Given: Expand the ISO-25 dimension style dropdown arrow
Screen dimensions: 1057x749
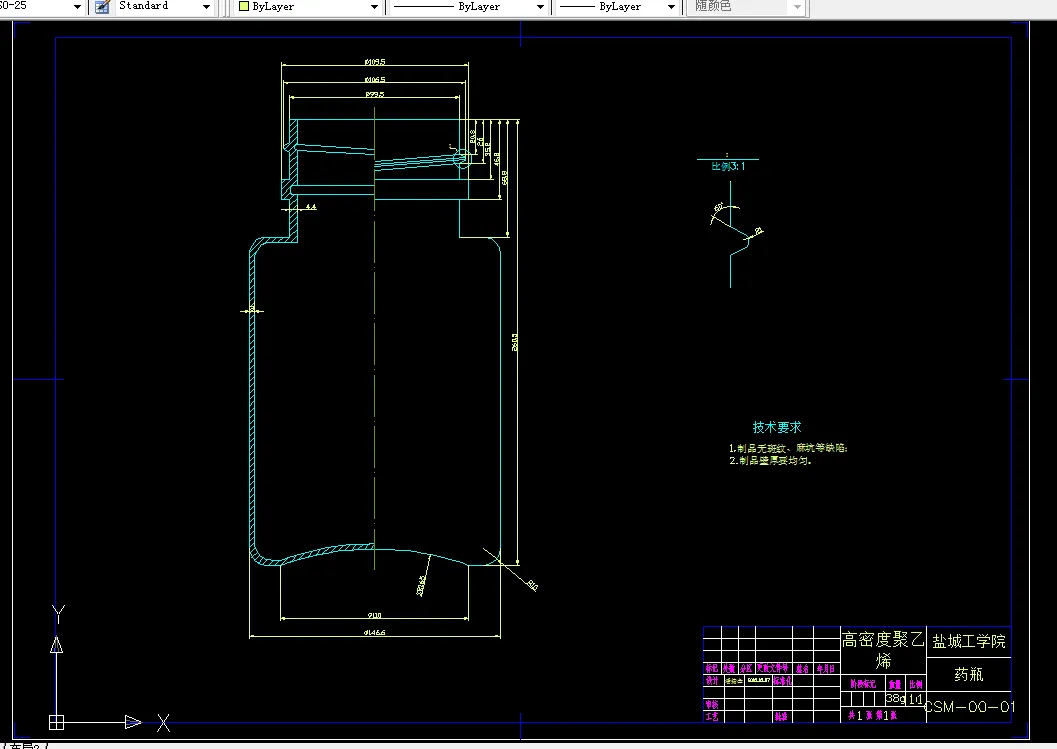Looking at the screenshot, I should point(77,7).
